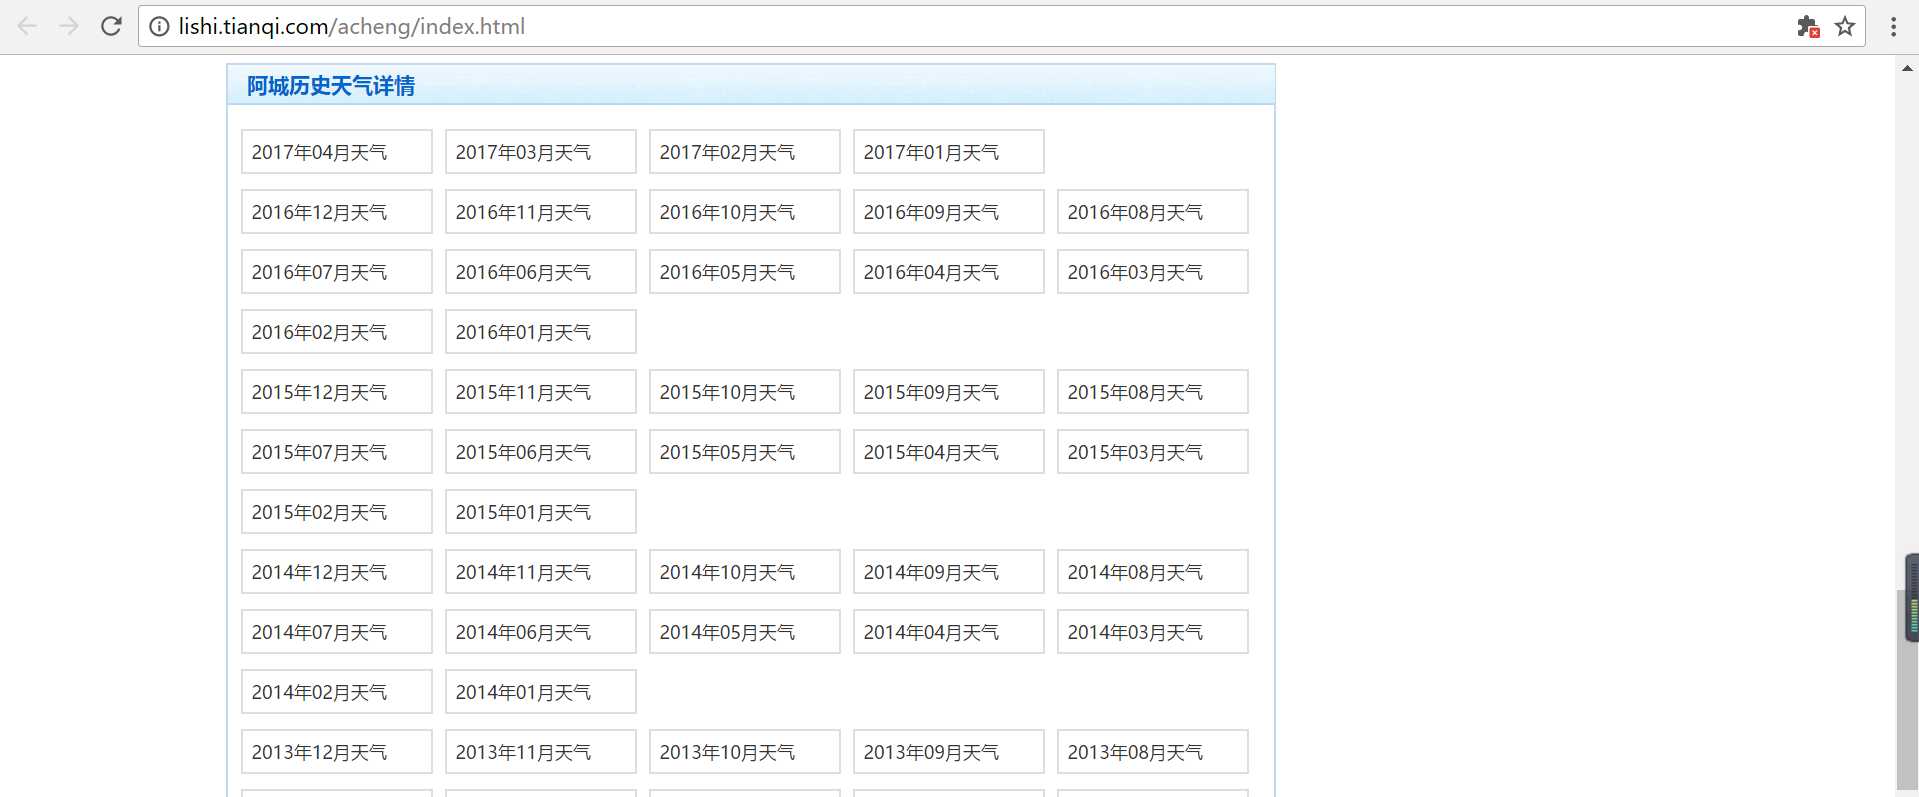1919x797 pixels.
Task: Click scrollbar up arrow
Action: point(1907,68)
